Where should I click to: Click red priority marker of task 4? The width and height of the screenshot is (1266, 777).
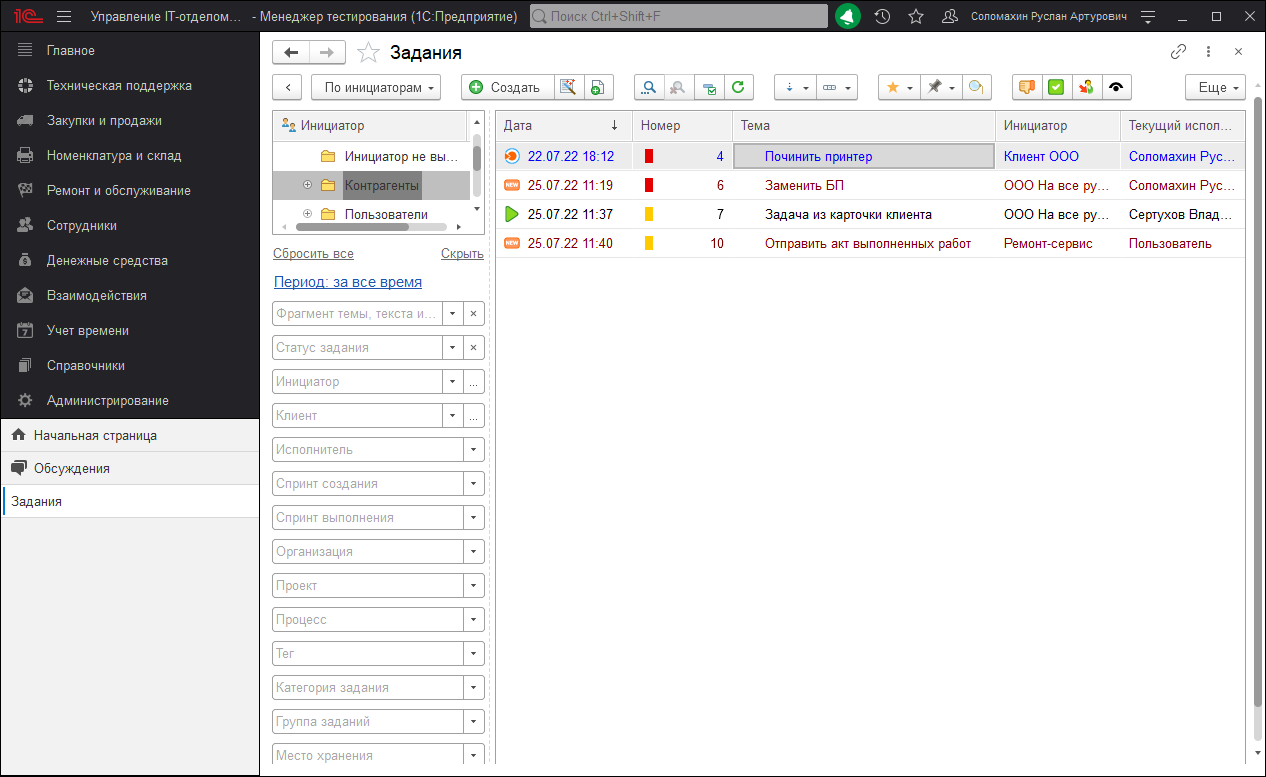[x=649, y=156]
